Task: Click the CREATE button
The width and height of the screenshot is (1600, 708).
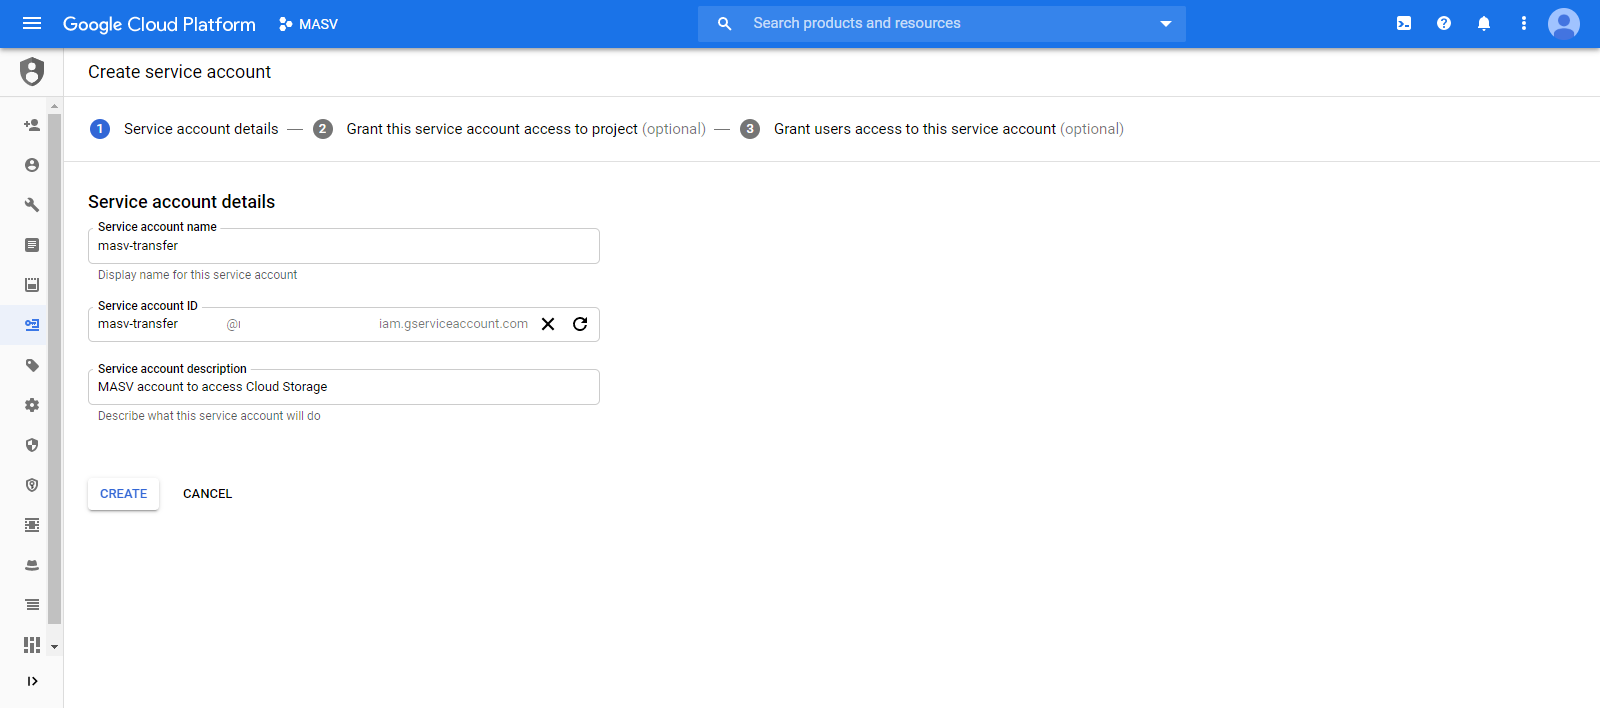Action: tap(124, 494)
